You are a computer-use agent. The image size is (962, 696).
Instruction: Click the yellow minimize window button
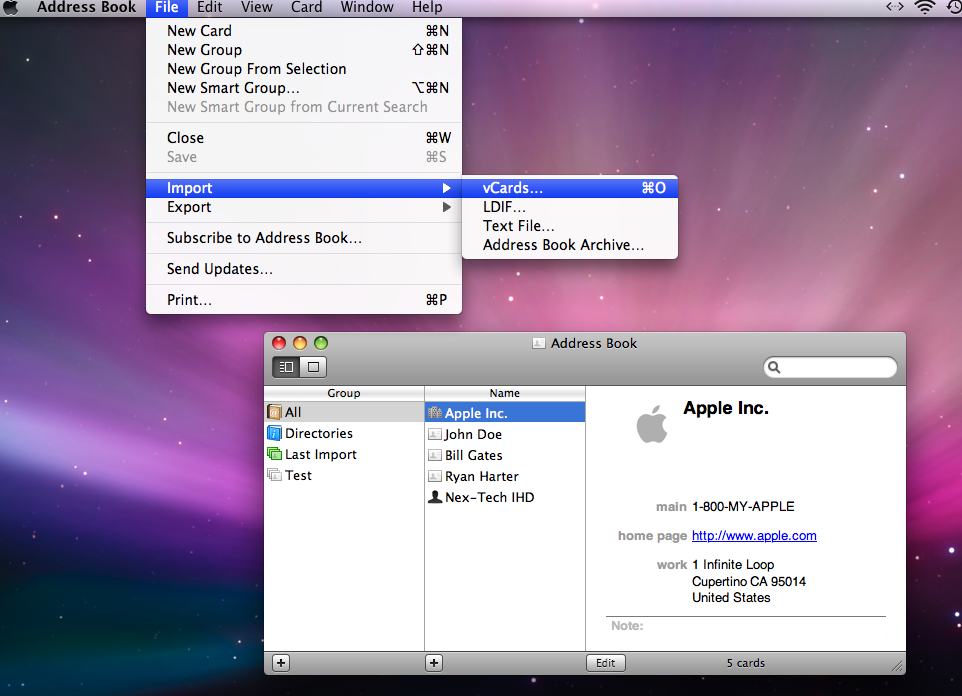(300, 343)
